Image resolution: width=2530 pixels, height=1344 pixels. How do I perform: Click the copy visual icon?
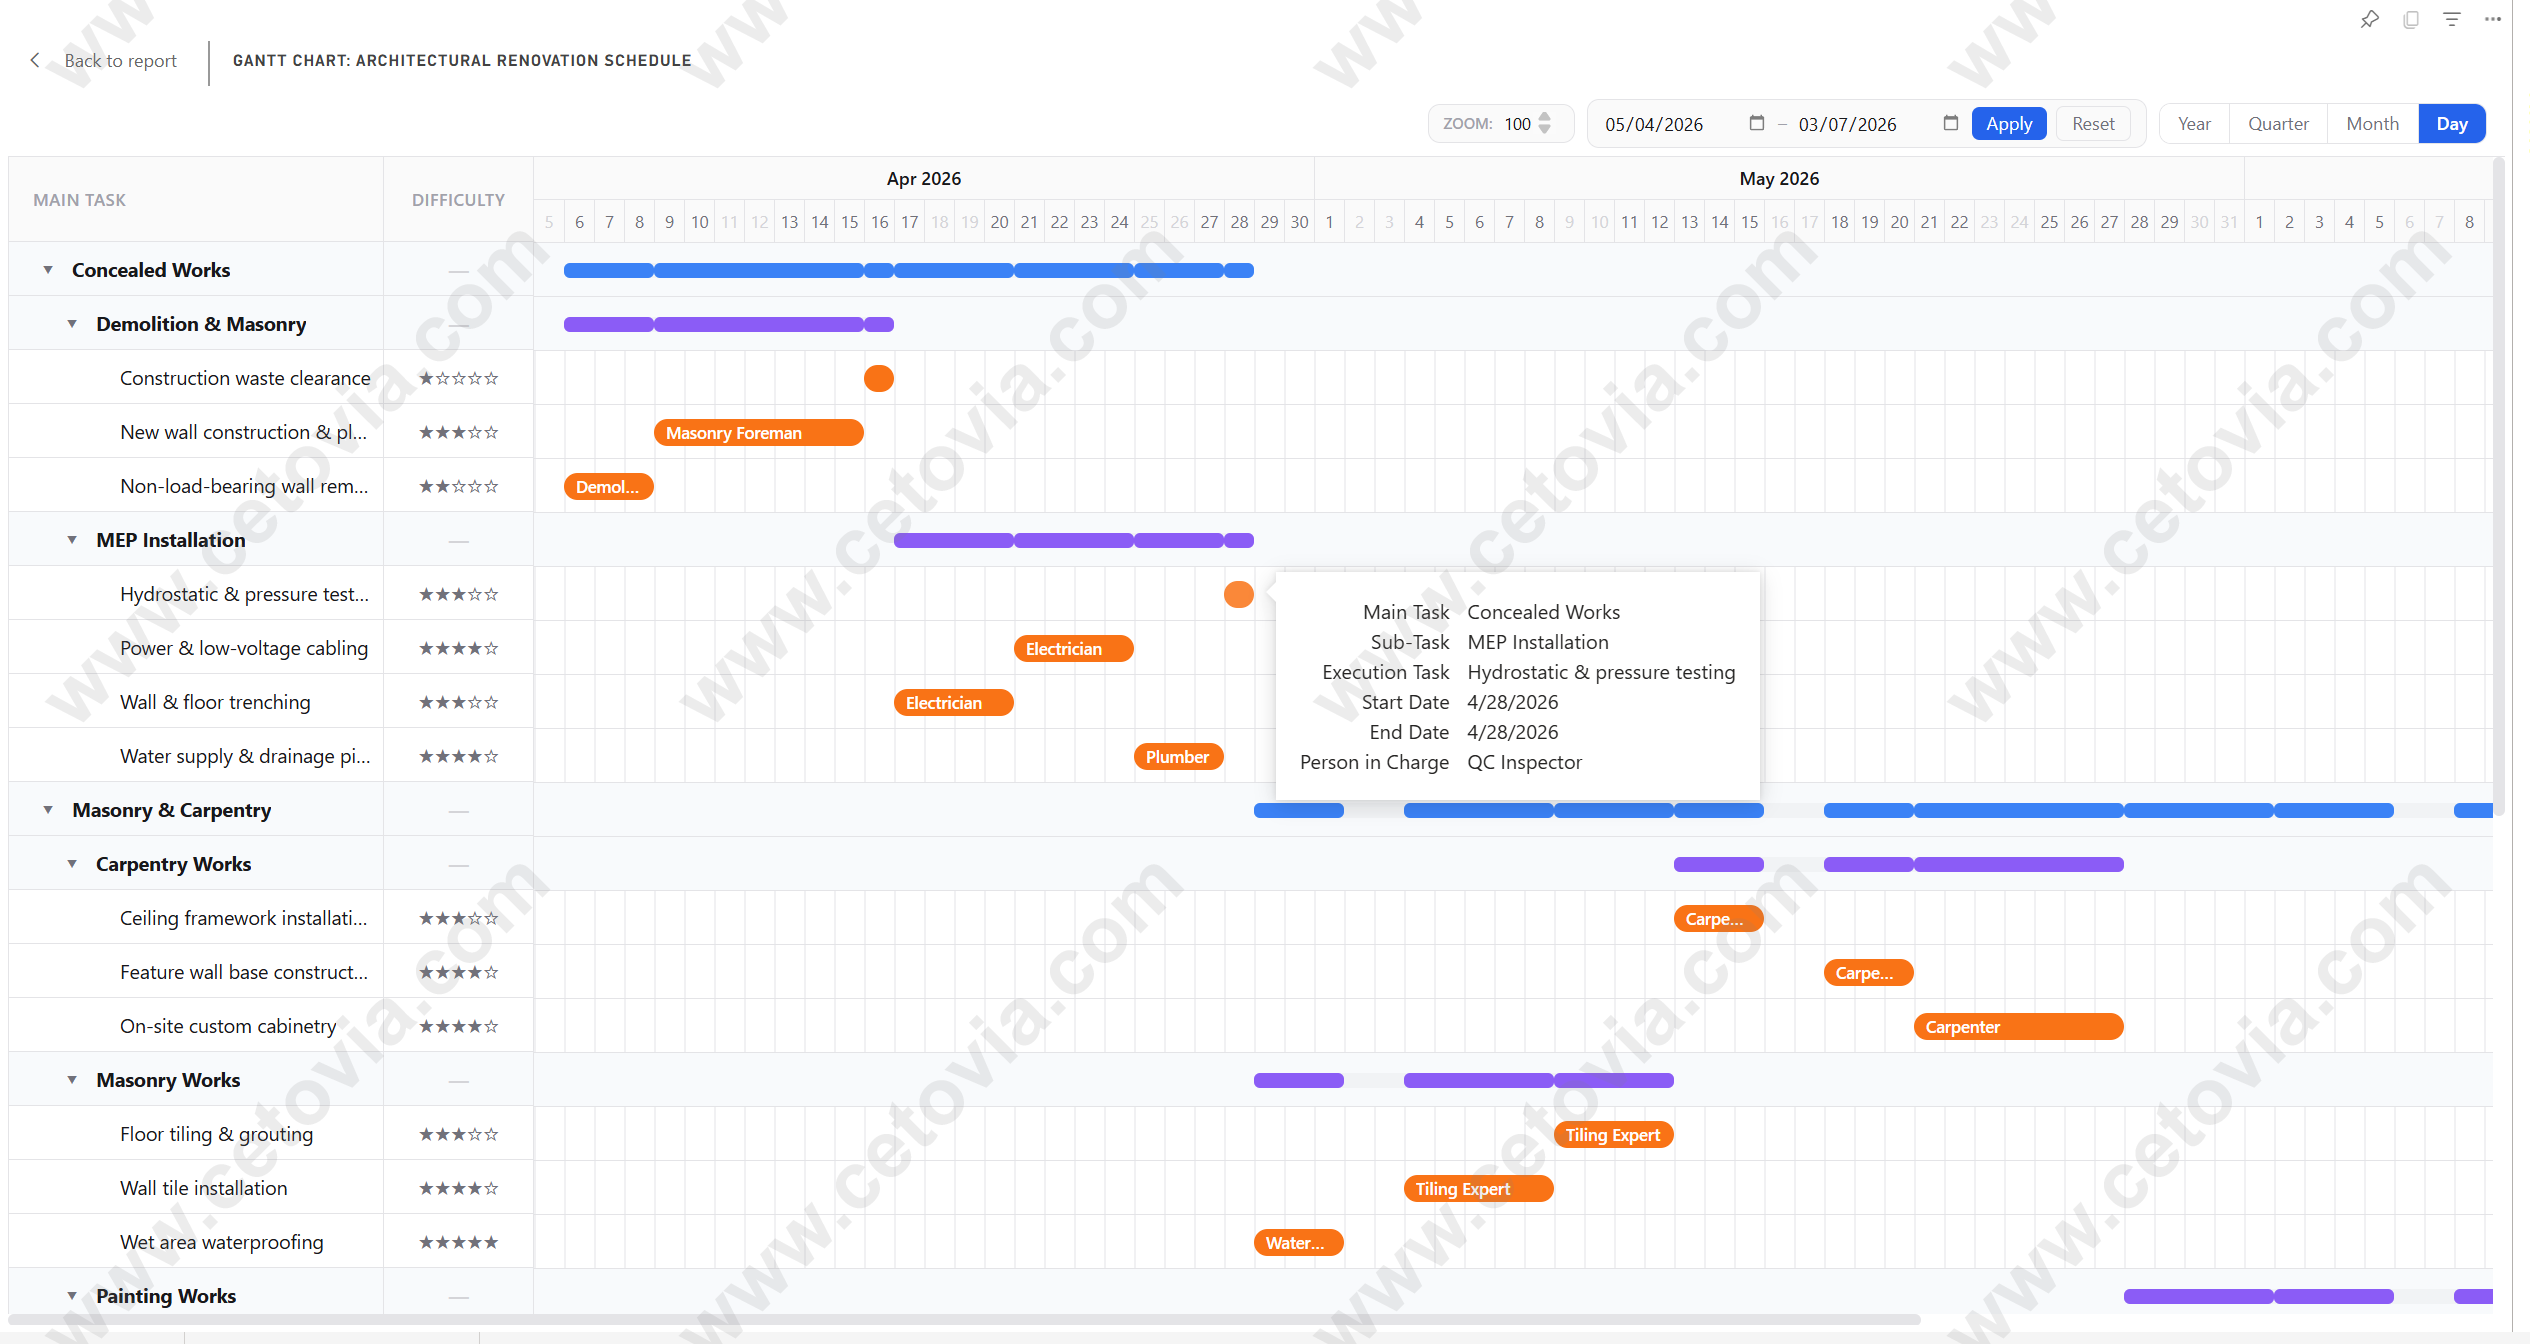click(x=2411, y=19)
